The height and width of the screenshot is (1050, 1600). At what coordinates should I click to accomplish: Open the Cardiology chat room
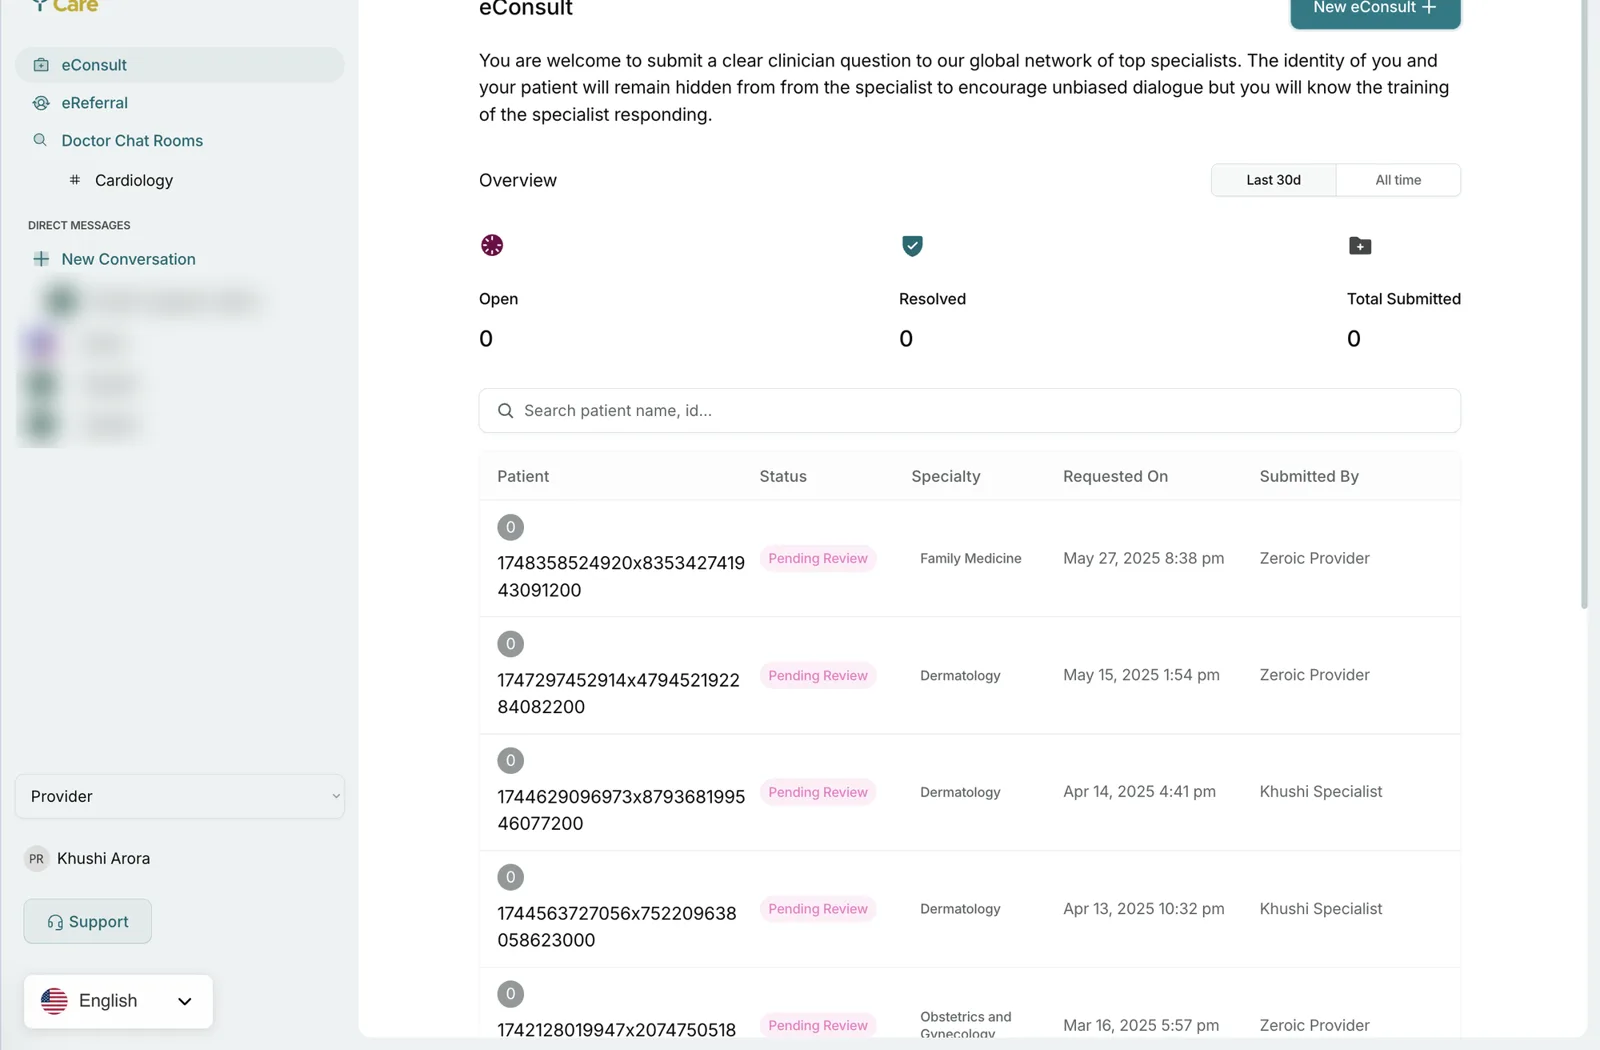134,180
